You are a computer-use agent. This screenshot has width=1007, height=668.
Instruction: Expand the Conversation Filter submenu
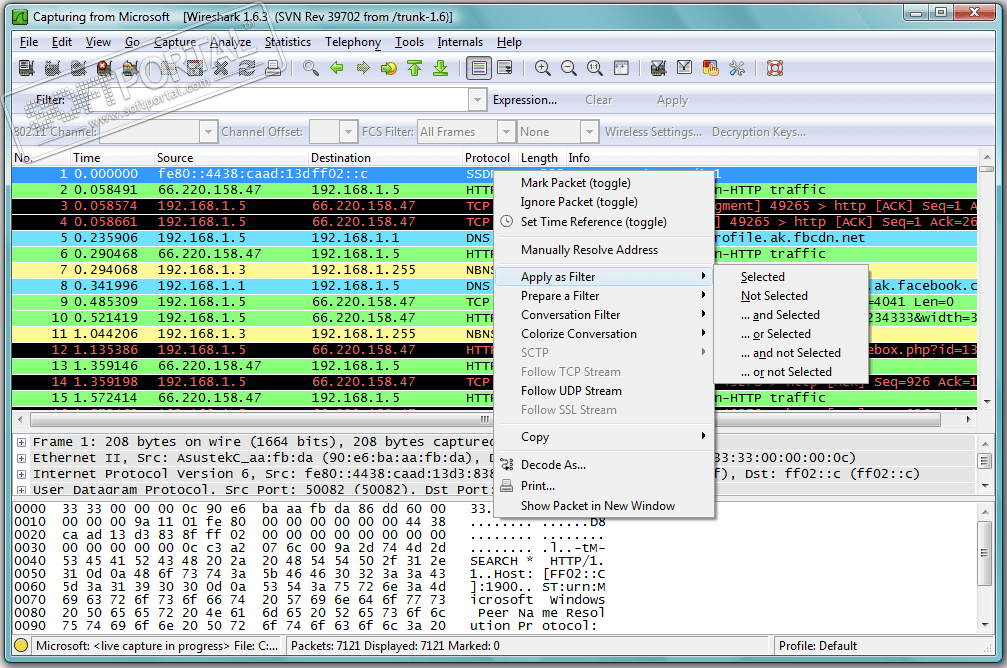(602, 315)
